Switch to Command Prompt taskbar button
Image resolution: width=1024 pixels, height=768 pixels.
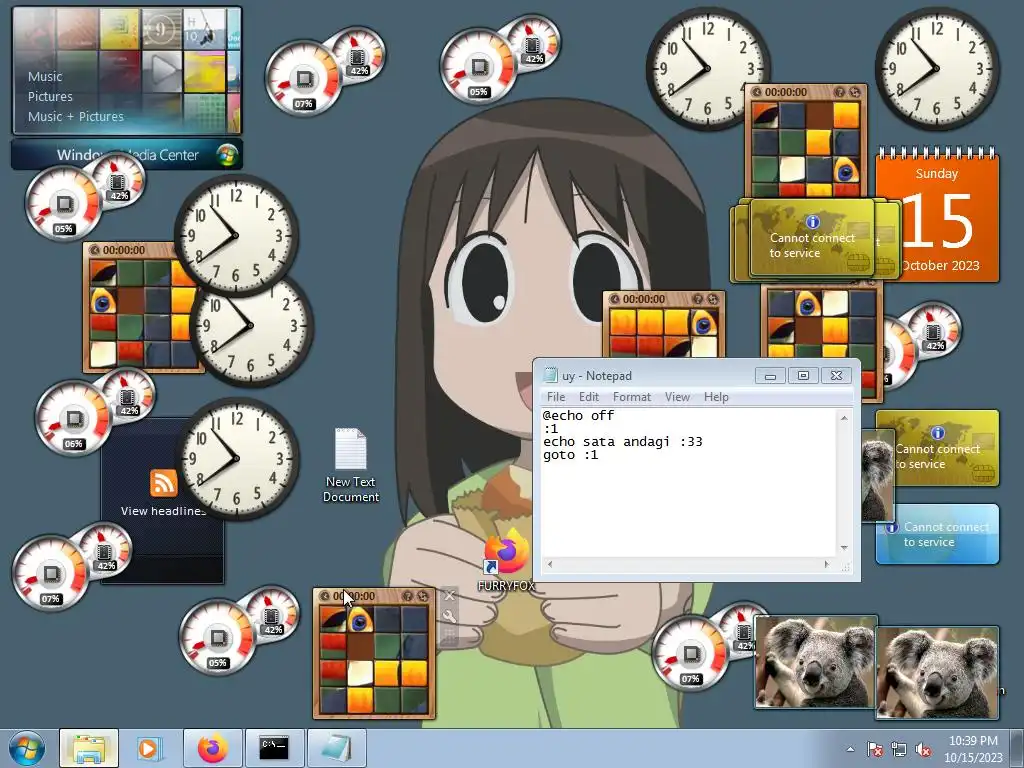pos(274,748)
